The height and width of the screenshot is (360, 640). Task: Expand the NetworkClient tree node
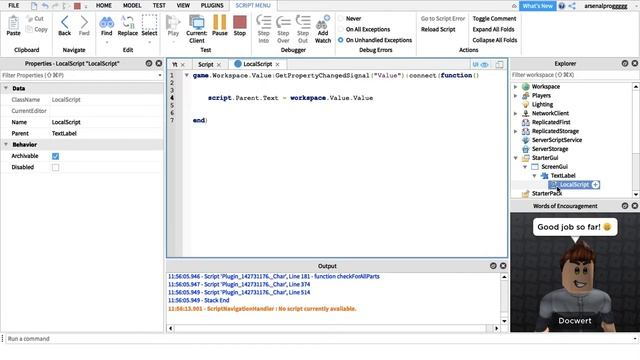point(516,113)
